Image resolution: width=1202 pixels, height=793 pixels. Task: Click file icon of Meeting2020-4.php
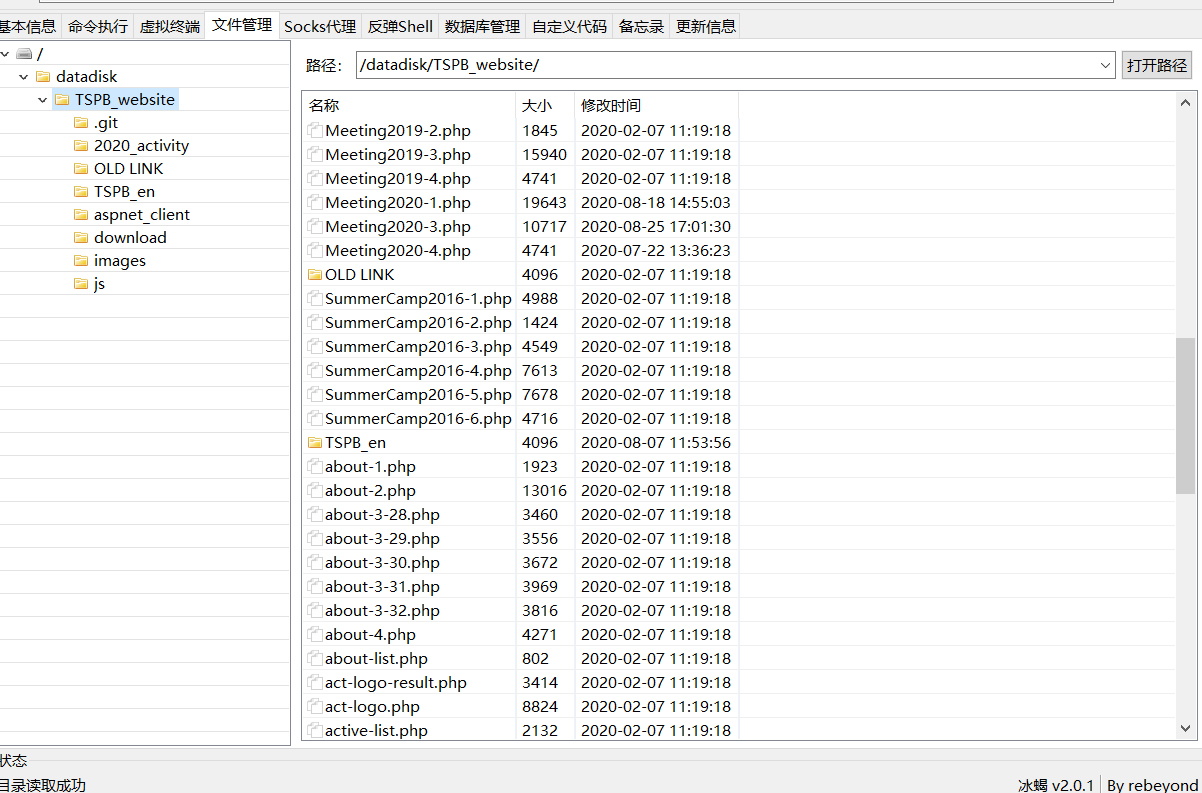(315, 250)
